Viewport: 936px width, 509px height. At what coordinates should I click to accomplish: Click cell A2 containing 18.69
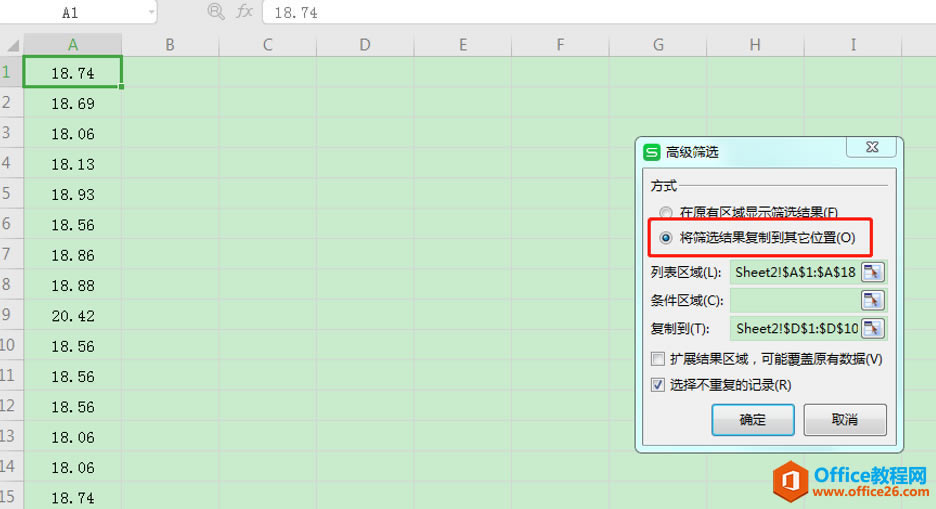(x=73, y=103)
